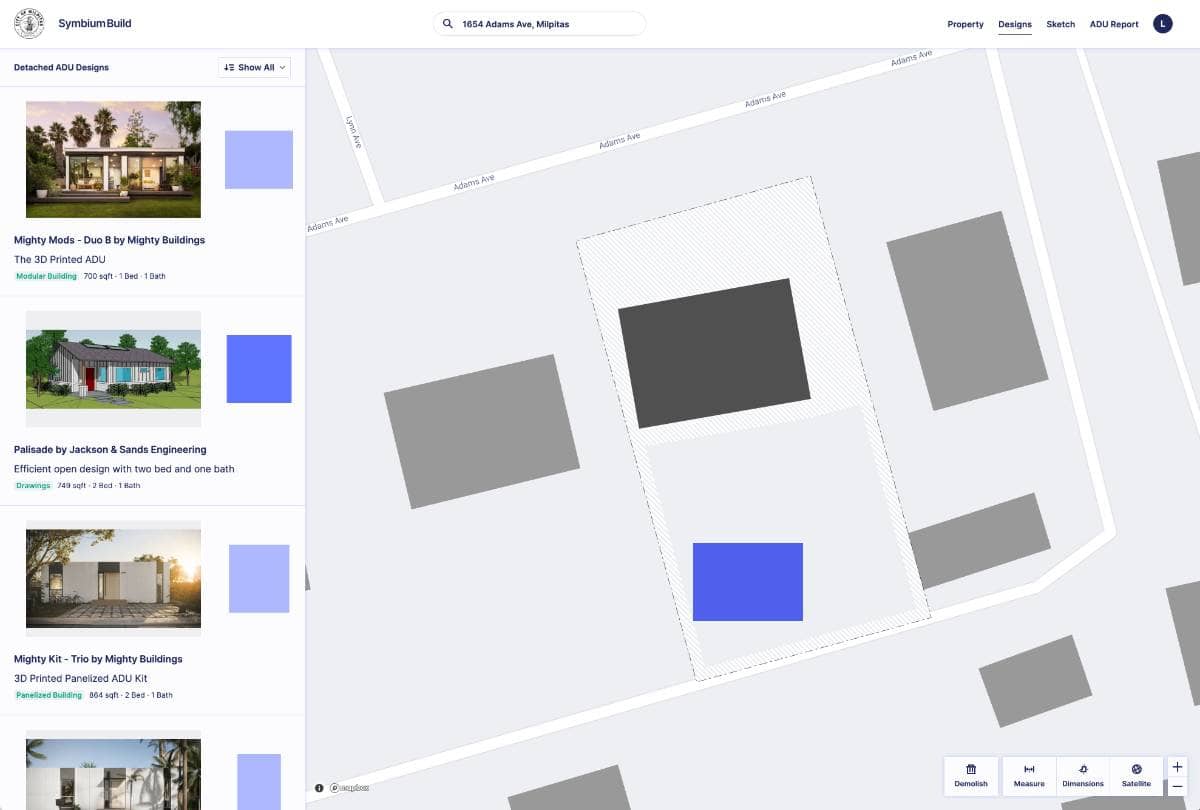Go to the Sketch tab
This screenshot has width=1200, height=810.
pos(1060,24)
